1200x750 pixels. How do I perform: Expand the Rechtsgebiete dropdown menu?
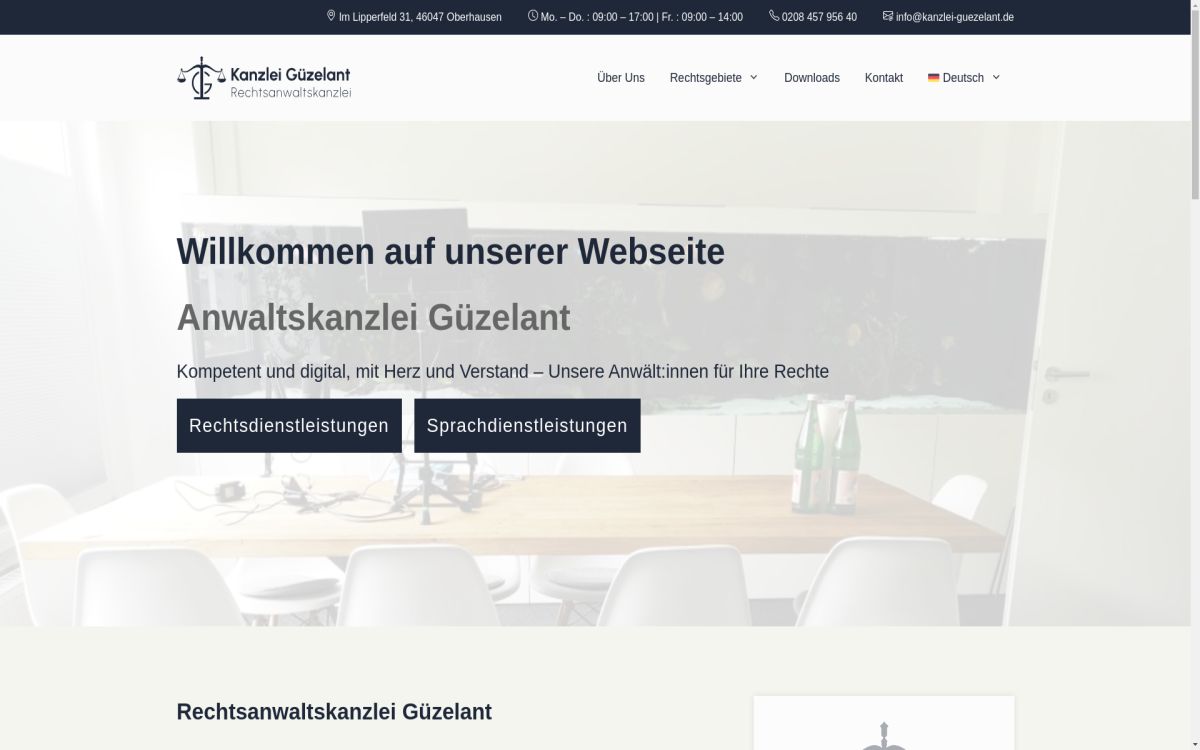pyautogui.click(x=706, y=77)
